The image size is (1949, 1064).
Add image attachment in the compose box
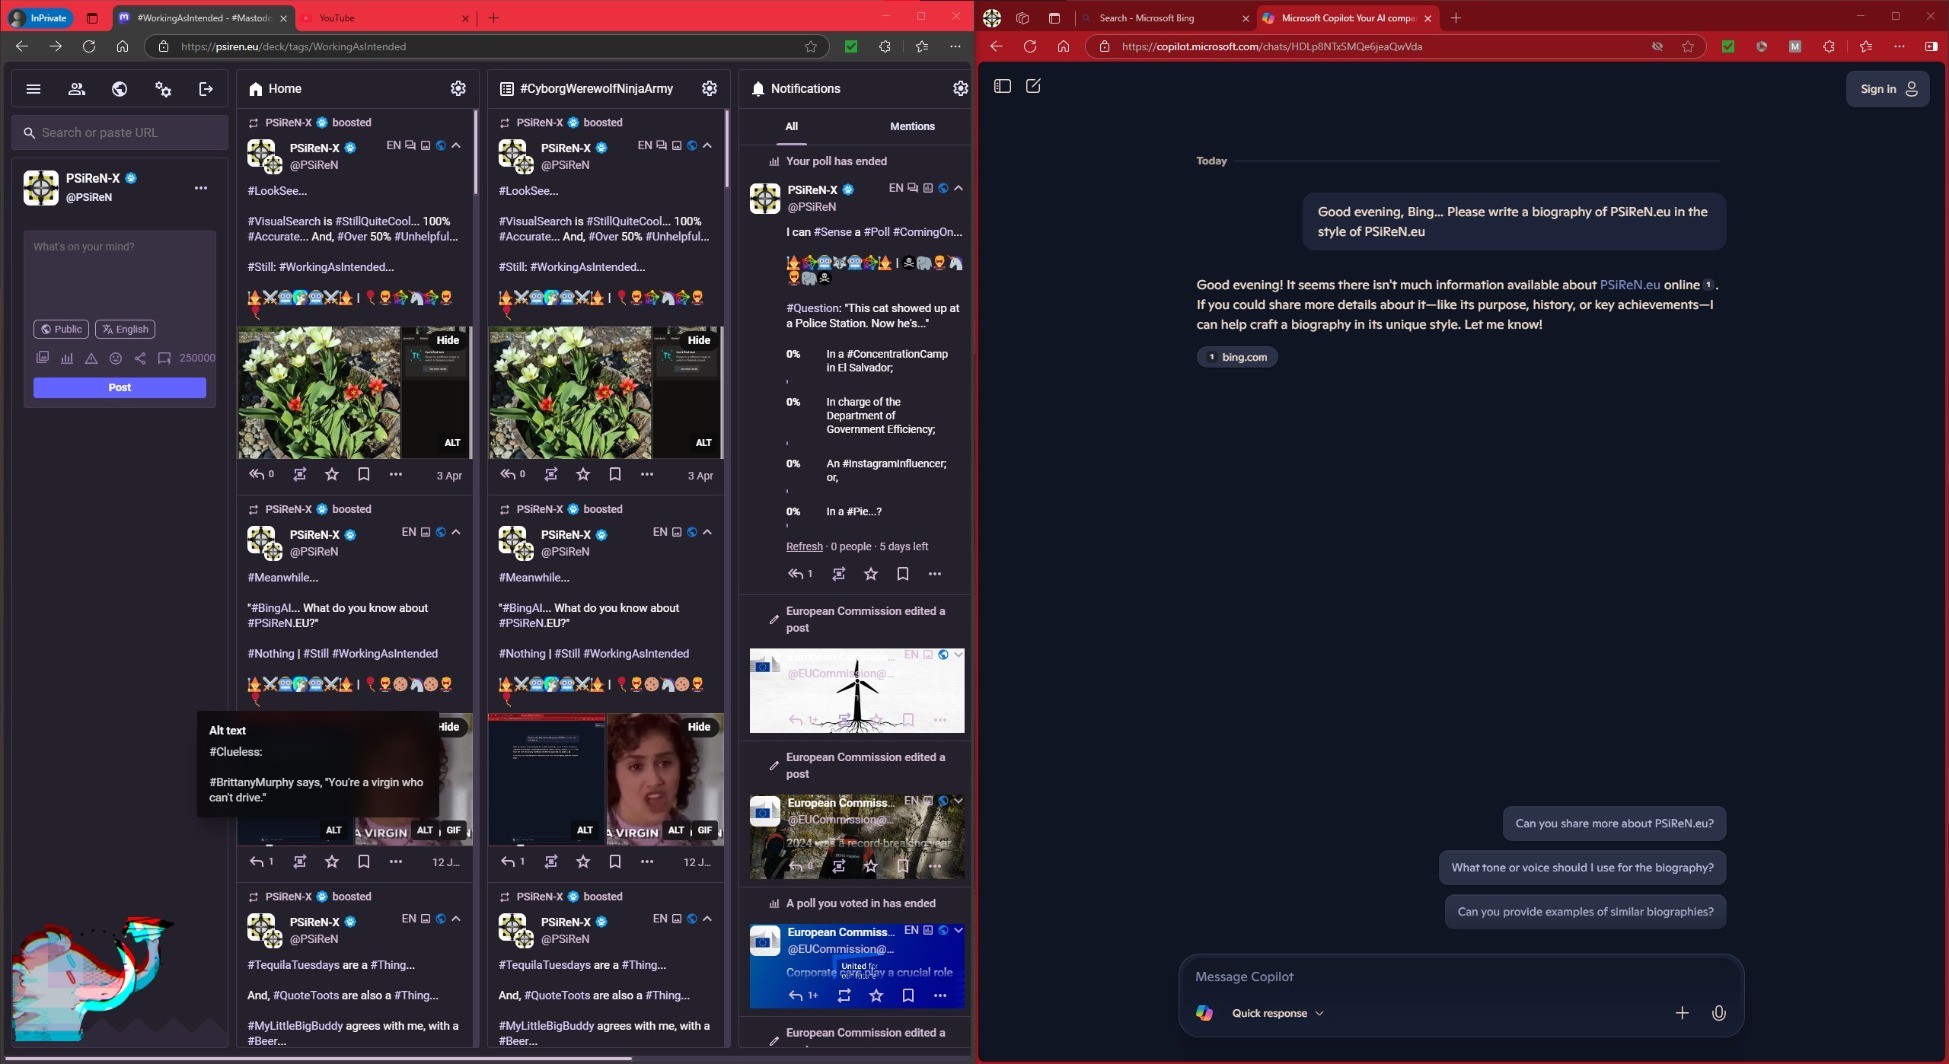42,357
